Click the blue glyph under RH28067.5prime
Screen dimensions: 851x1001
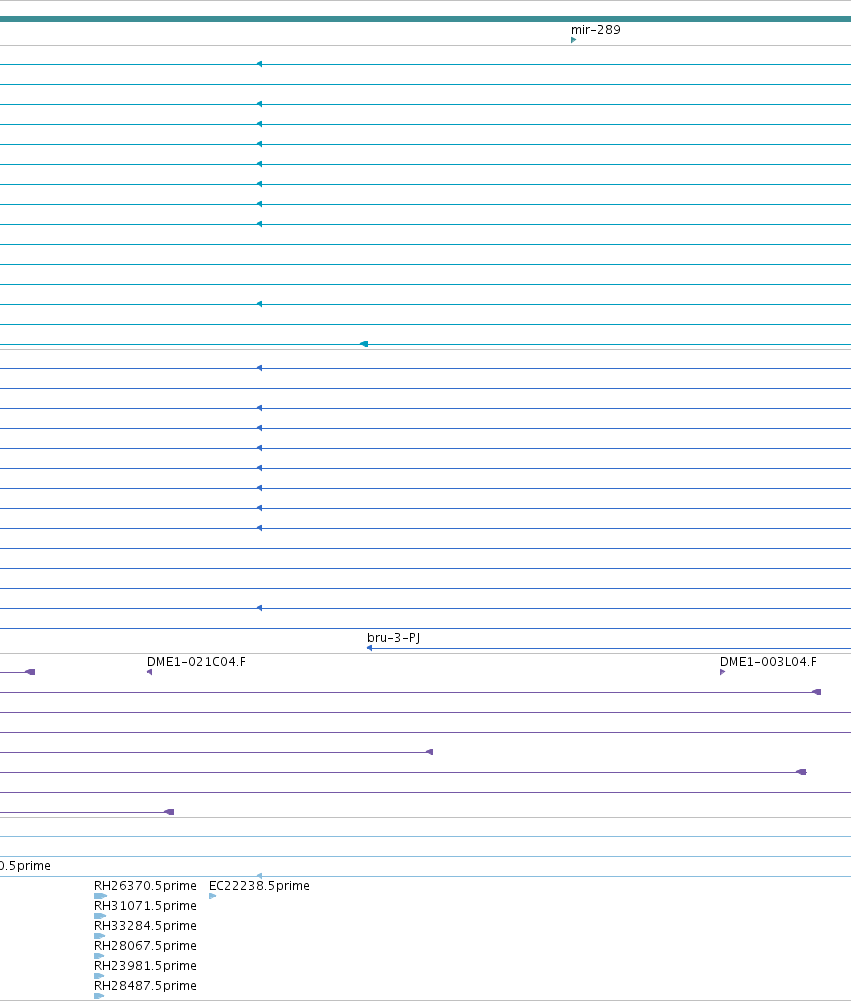[x=99, y=956]
